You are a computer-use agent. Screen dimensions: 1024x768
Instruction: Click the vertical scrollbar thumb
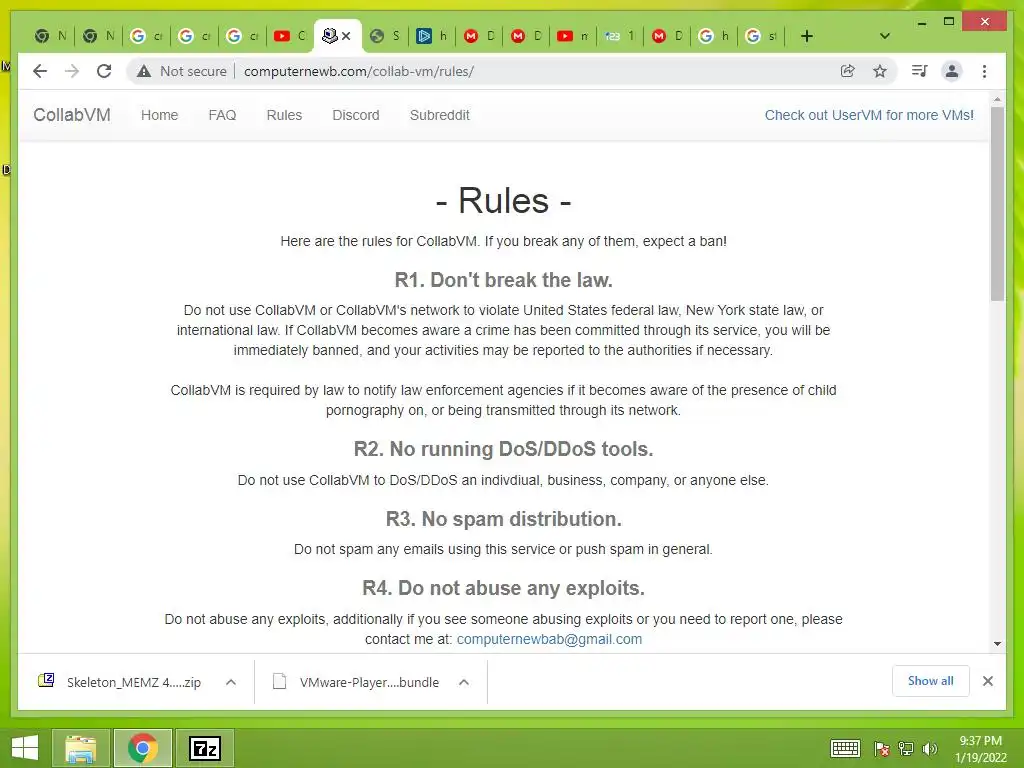[x=997, y=203]
